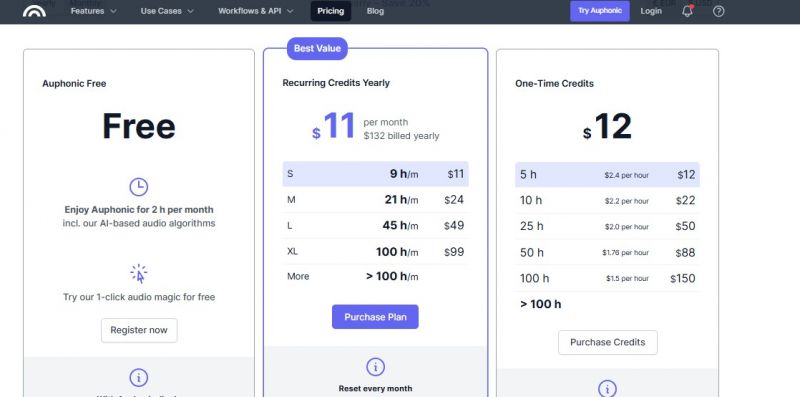Click 'Enjoy Auphonic for 2 h per month'
800x397 pixels.
[x=139, y=210]
